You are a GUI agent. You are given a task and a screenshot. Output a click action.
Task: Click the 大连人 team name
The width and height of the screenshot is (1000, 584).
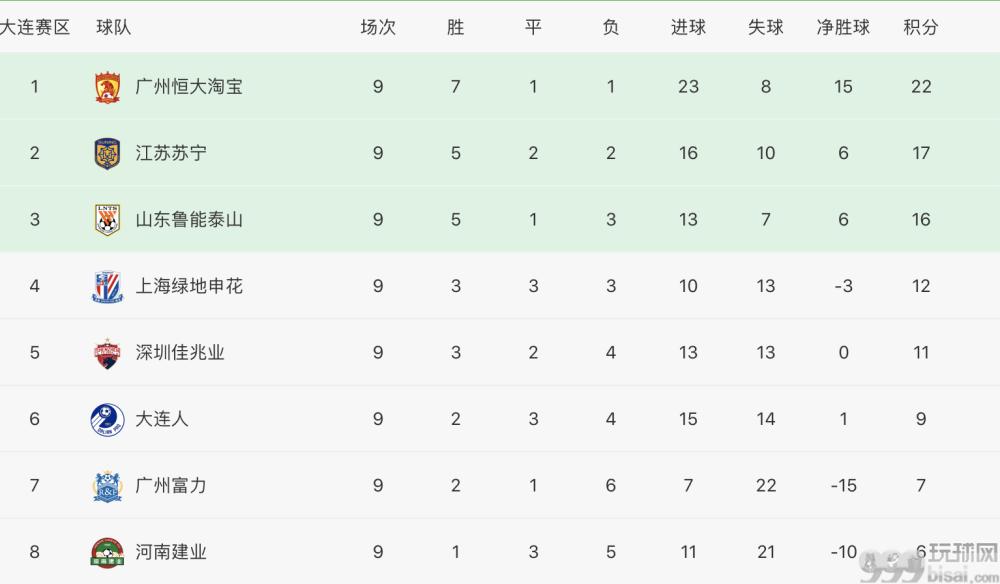click(162, 419)
